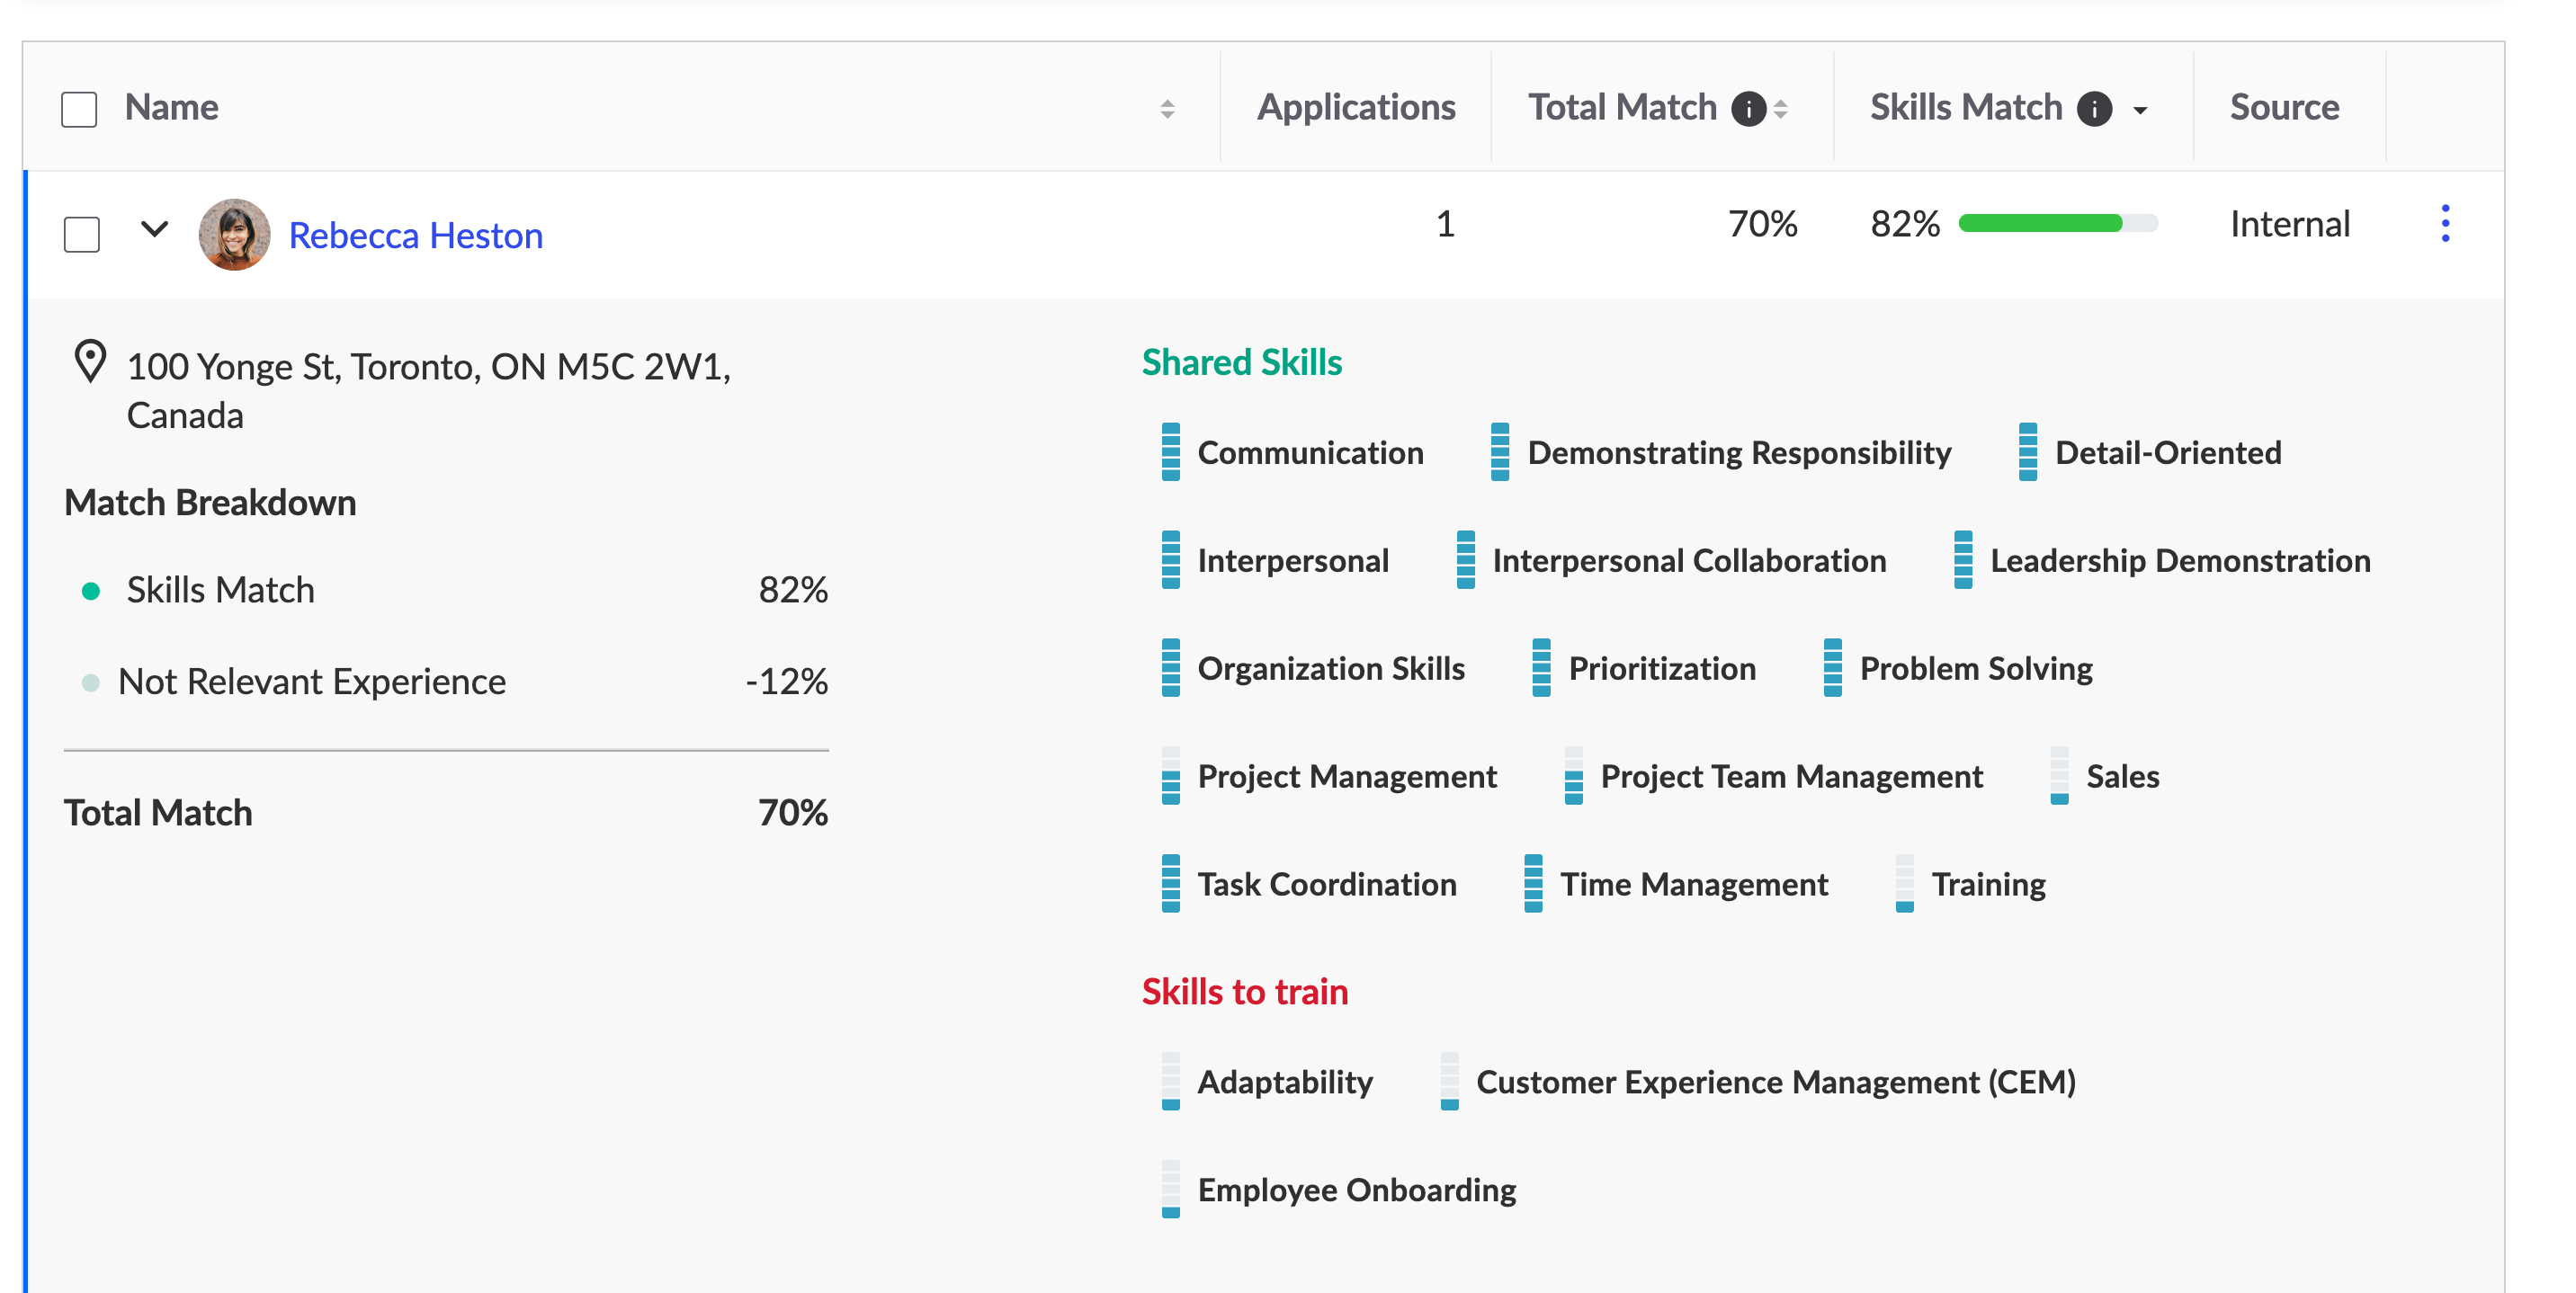Open Rebecca Heston's profile link

[416, 235]
